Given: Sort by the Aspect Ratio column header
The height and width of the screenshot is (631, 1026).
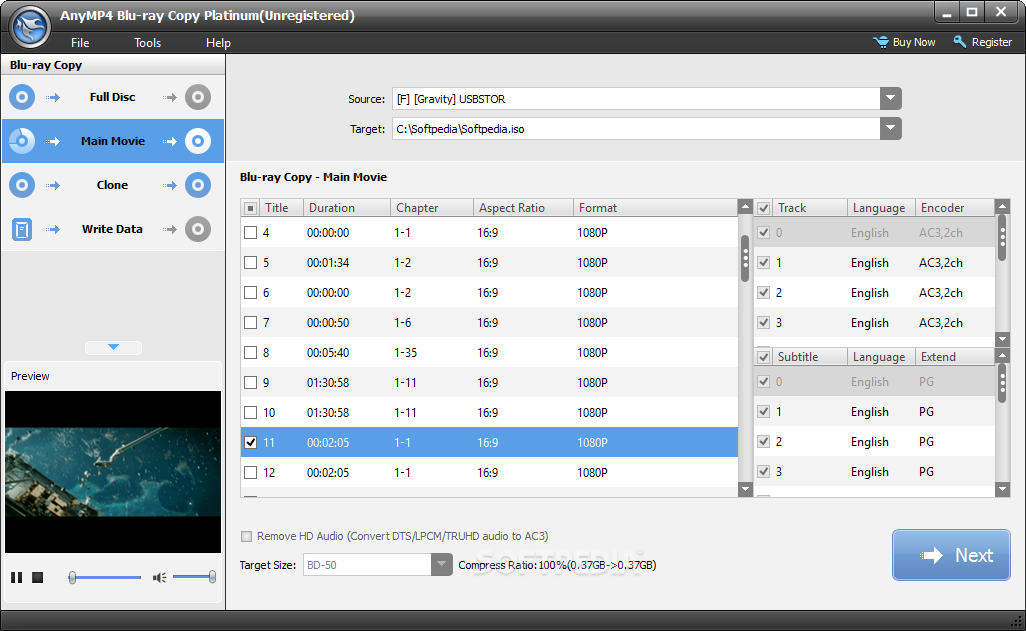Looking at the screenshot, I should (523, 207).
